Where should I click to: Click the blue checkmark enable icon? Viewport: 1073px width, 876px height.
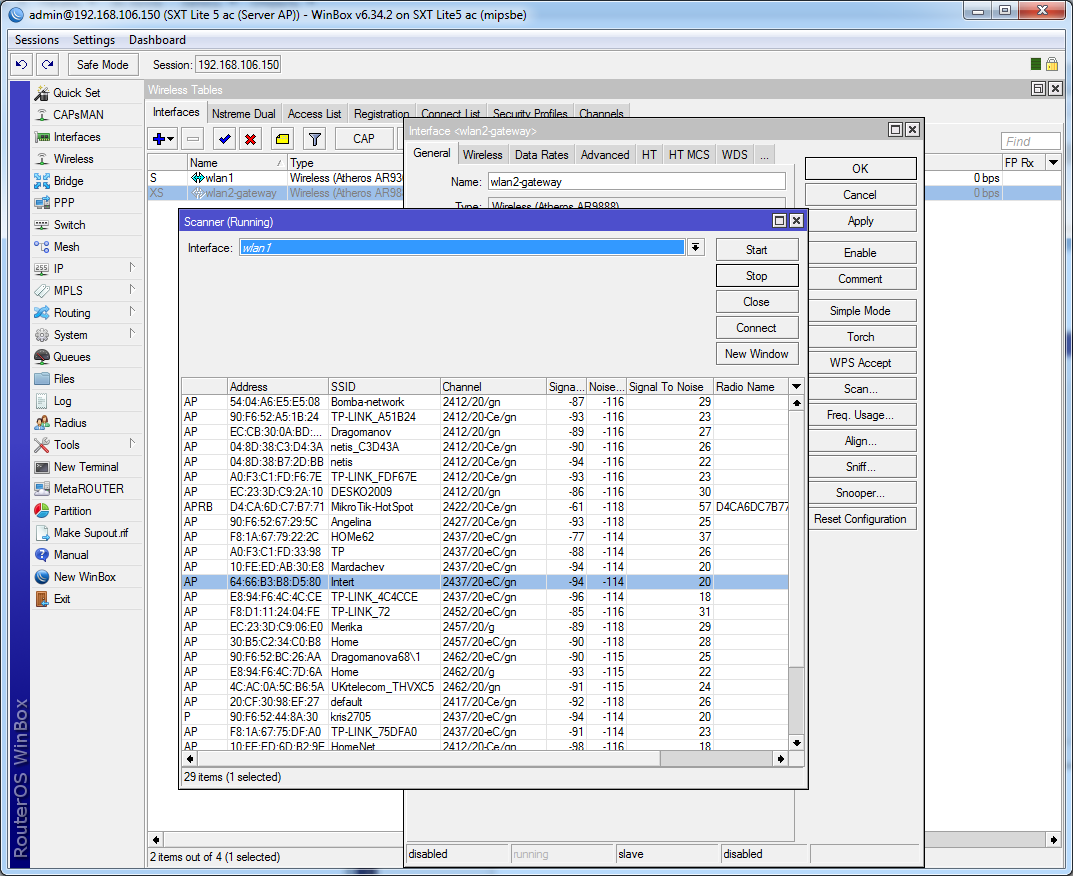click(x=225, y=139)
